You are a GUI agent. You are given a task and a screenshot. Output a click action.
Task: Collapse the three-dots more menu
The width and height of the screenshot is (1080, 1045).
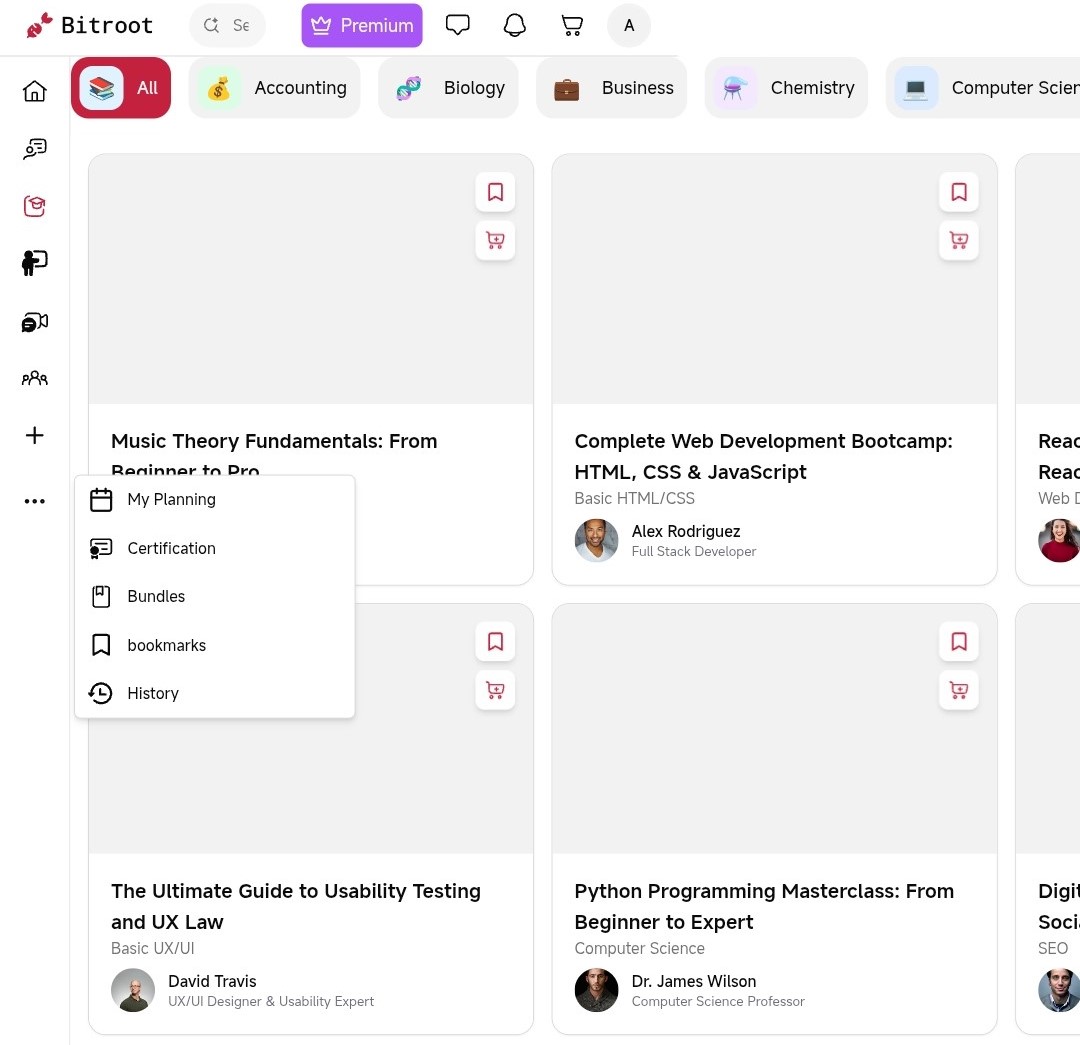35,501
